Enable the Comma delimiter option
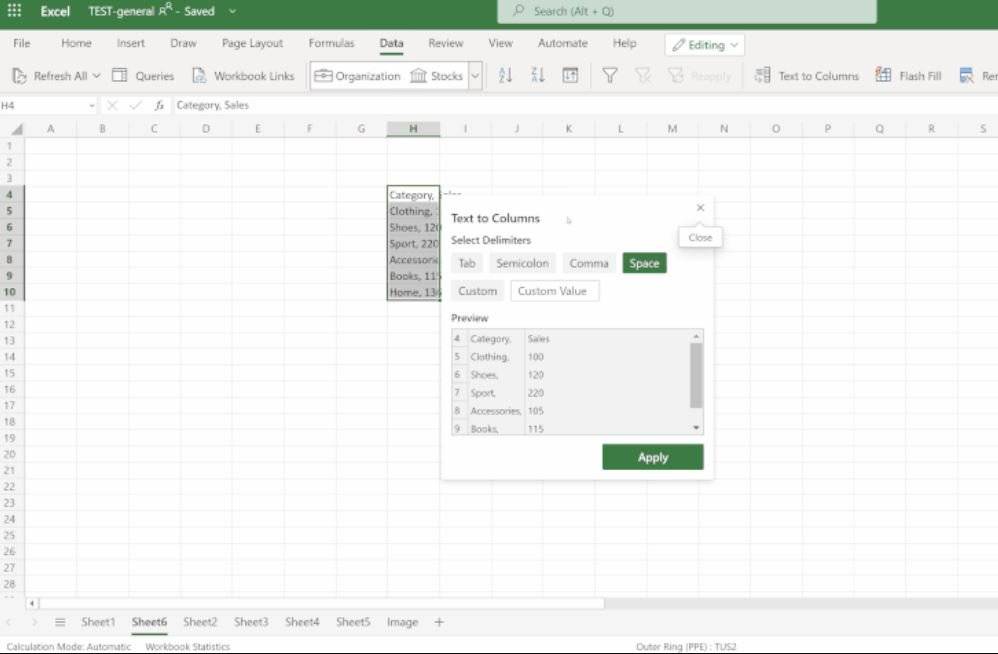Image resolution: width=998 pixels, height=654 pixels. coord(588,263)
